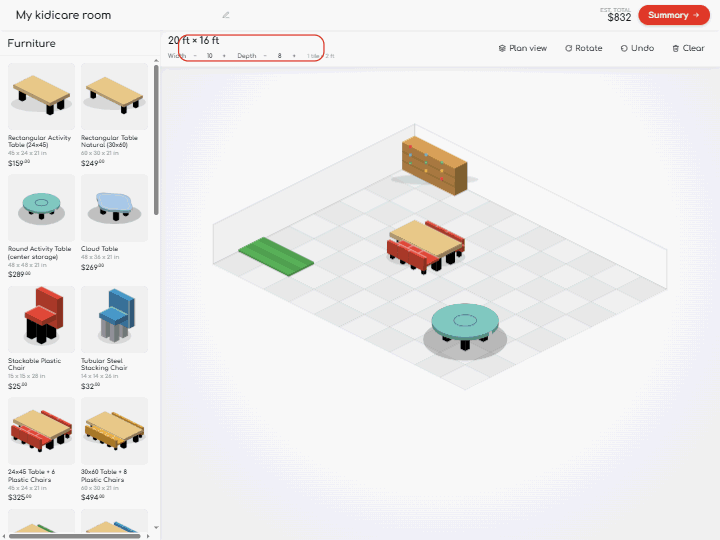Select Rectangular Table Natural (30x60) thumbnail

tap(114, 96)
